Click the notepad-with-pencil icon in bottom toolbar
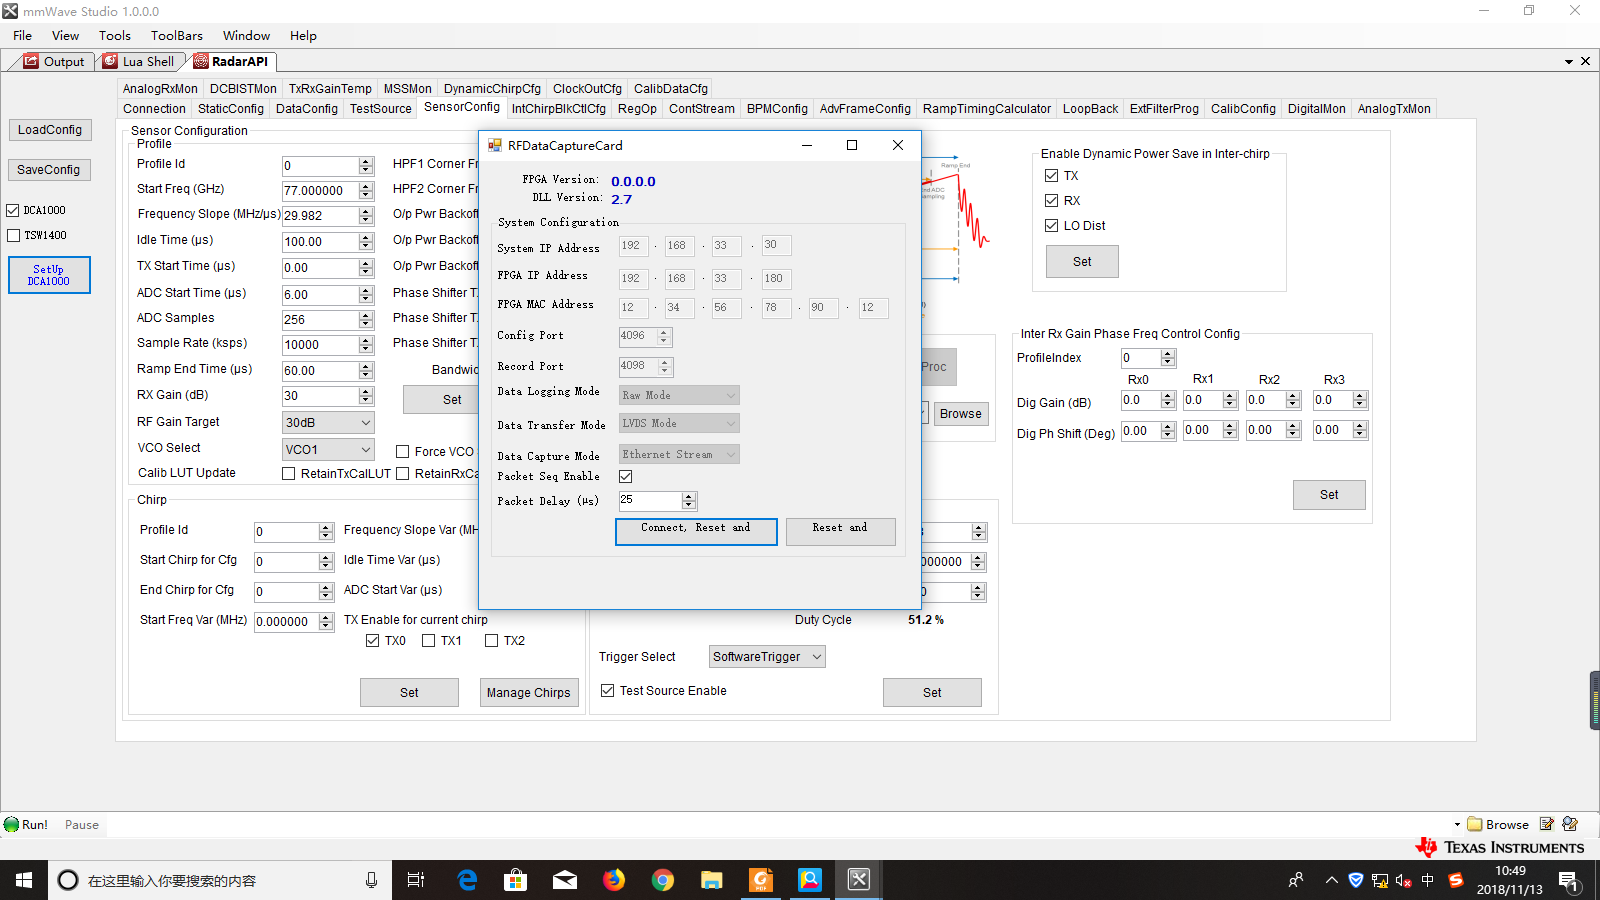This screenshot has height=900, width=1600. [1547, 824]
